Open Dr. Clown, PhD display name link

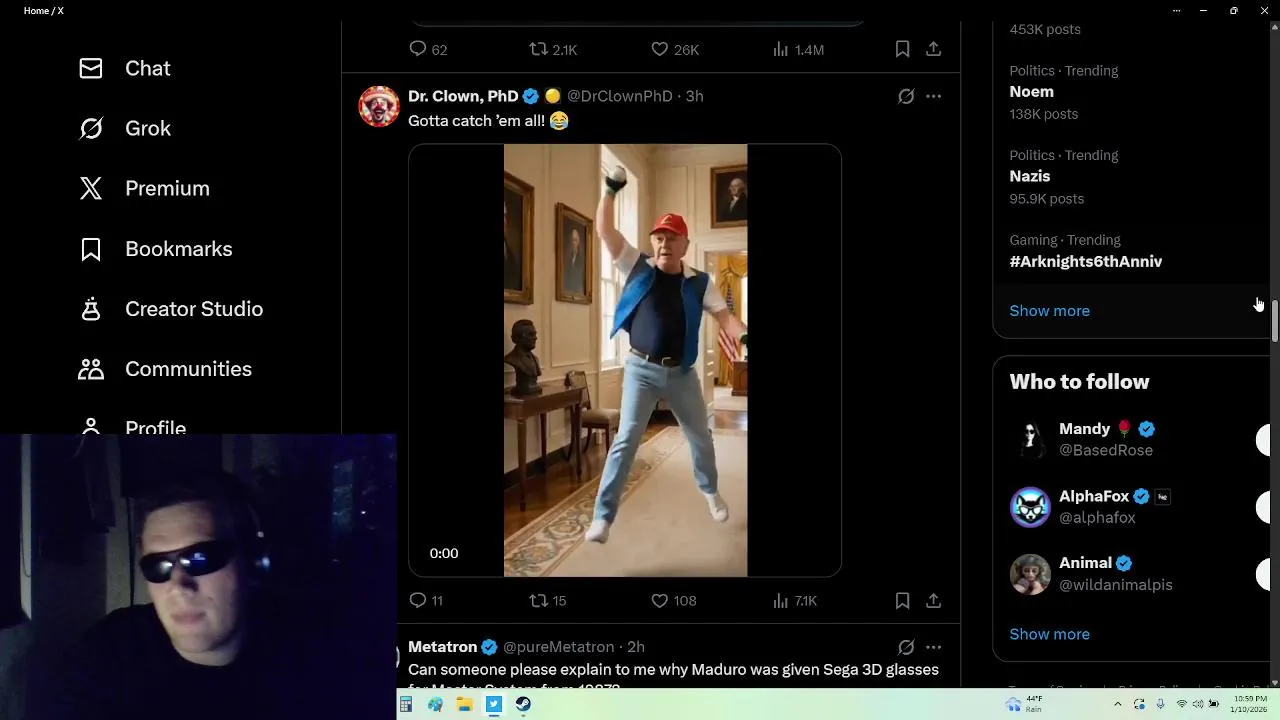point(463,96)
